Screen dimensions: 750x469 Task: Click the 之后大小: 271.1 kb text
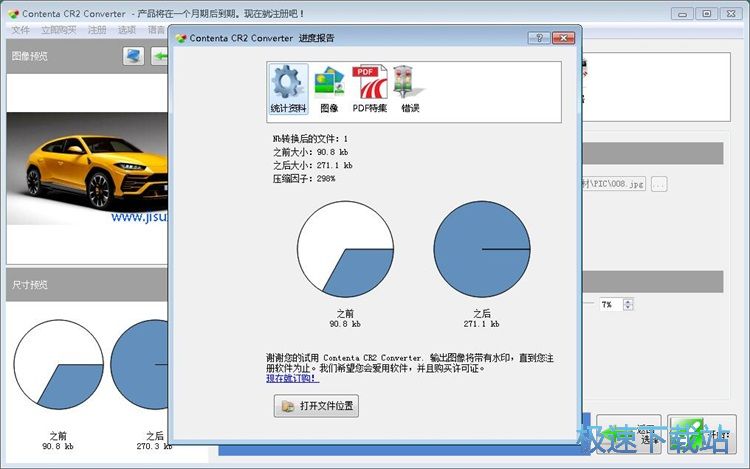pyautogui.click(x=312, y=165)
